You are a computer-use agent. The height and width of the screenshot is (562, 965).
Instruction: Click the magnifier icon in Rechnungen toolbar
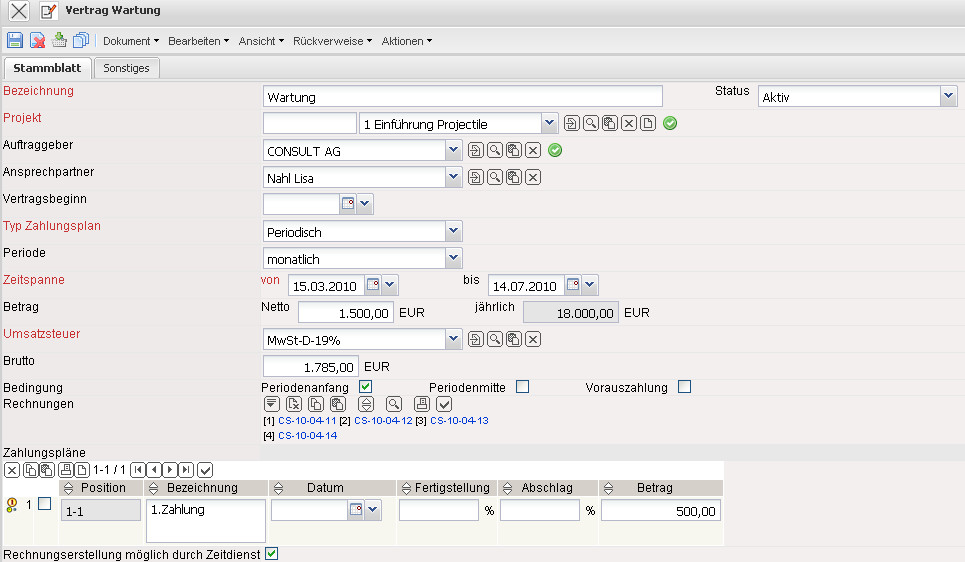394,404
